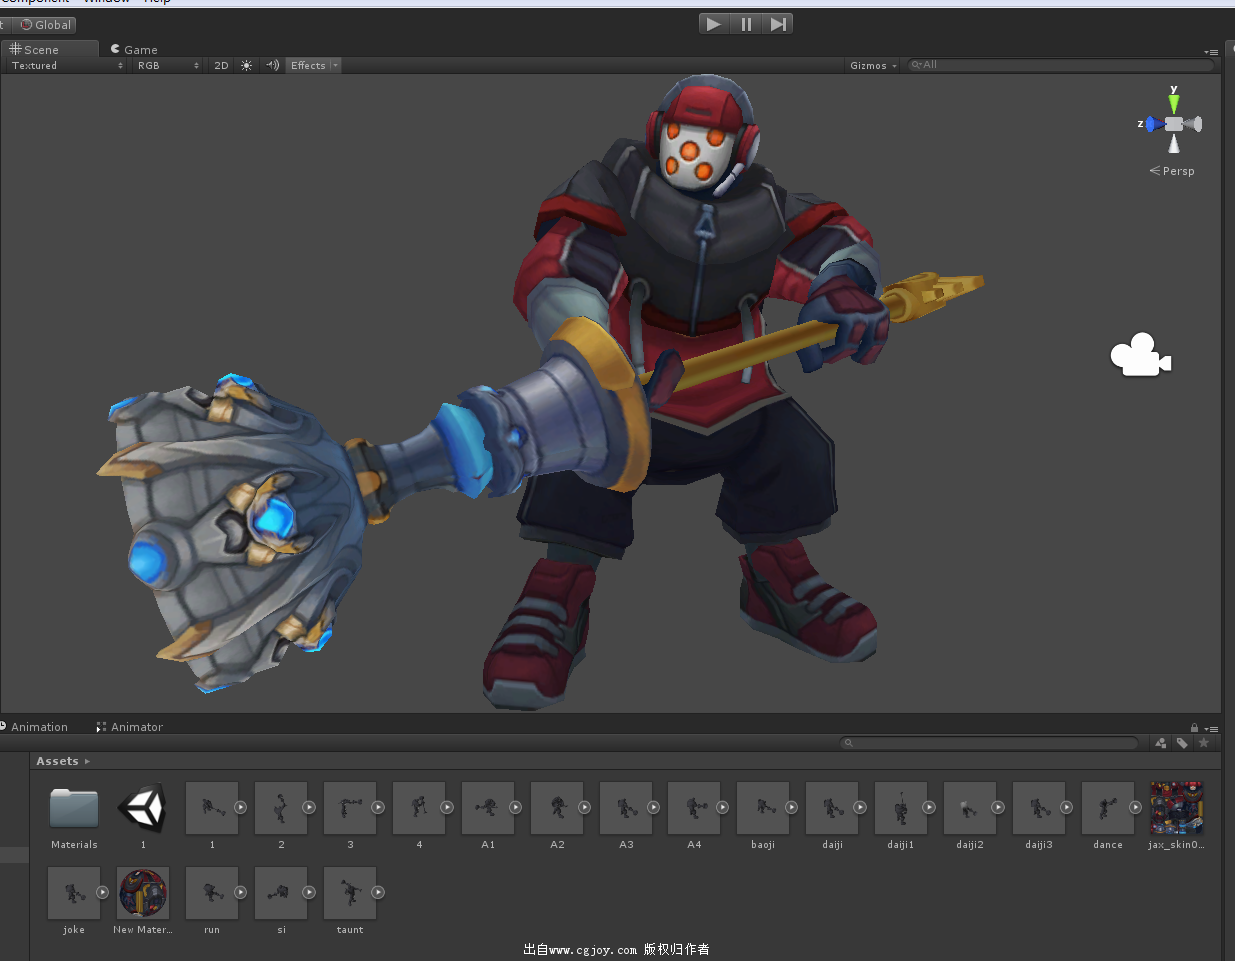Image resolution: width=1235 pixels, height=961 pixels.
Task: Toggle the lock icon on the Project panel
Action: (x=1194, y=728)
